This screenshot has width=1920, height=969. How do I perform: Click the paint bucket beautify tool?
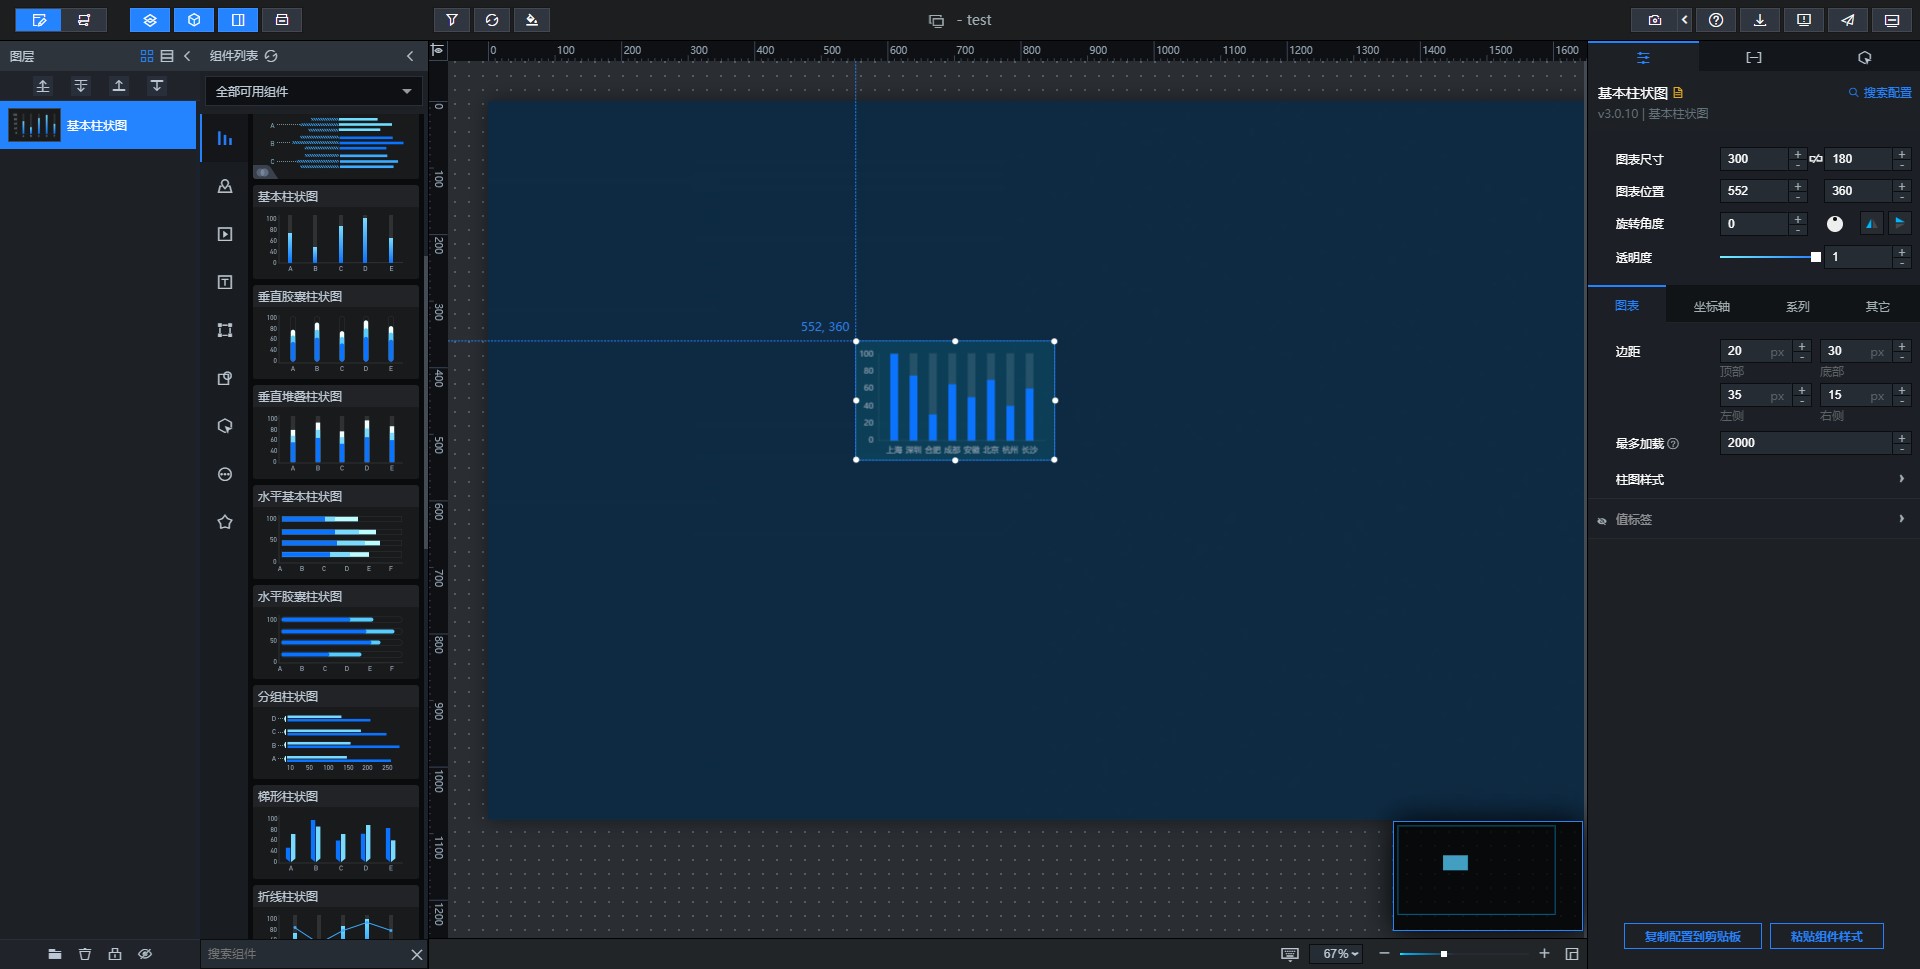click(531, 20)
